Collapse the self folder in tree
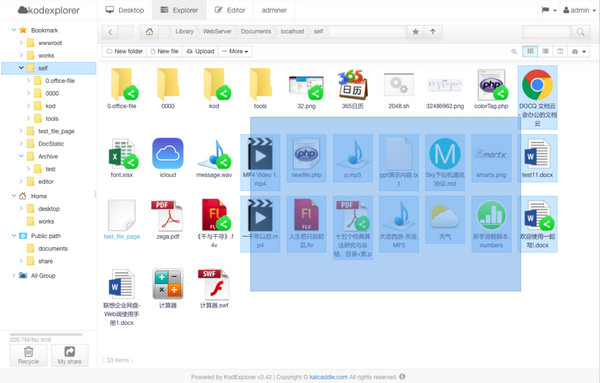This screenshot has width=600, height=383. [21, 68]
